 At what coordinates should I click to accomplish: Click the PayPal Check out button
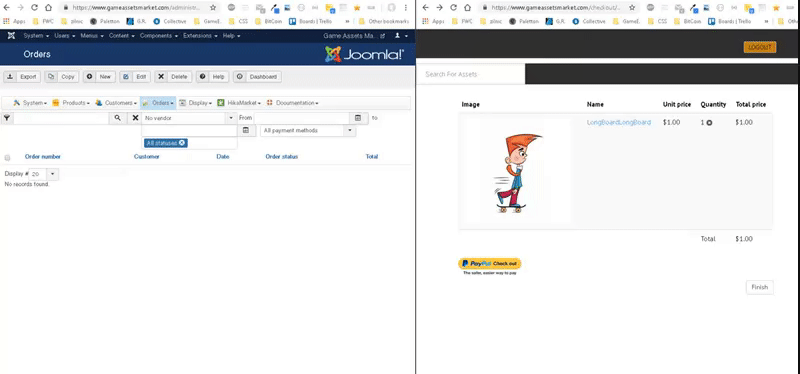[x=489, y=263]
